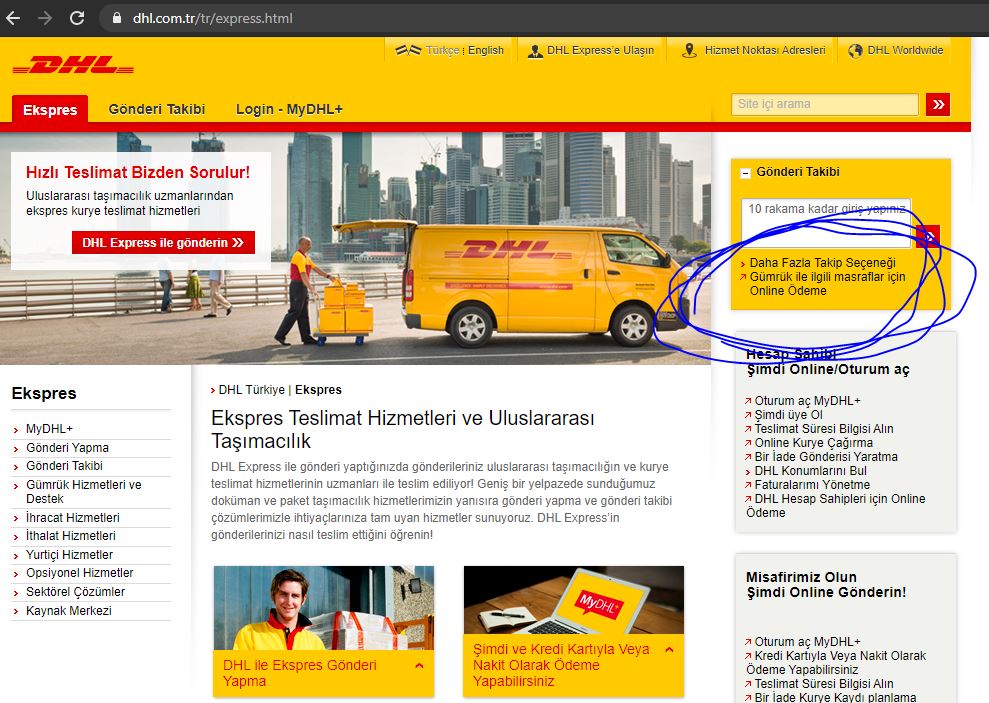989x703 pixels.
Task: Open Oturum aç MyDHL+ under Hesap Sahibi
Action: 807,401
